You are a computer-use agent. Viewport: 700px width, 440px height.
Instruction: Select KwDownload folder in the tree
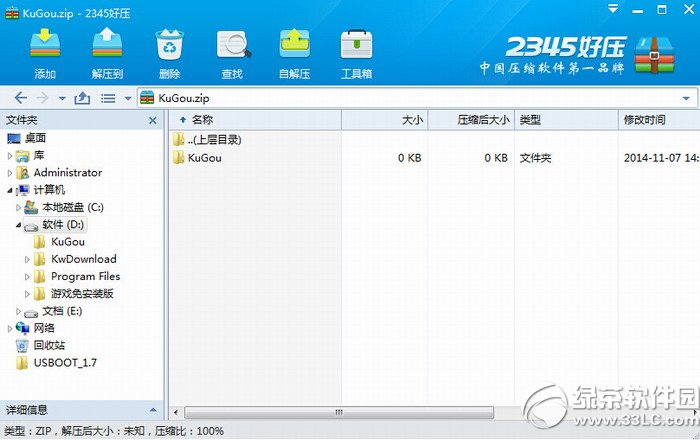[x=75, y=259]
